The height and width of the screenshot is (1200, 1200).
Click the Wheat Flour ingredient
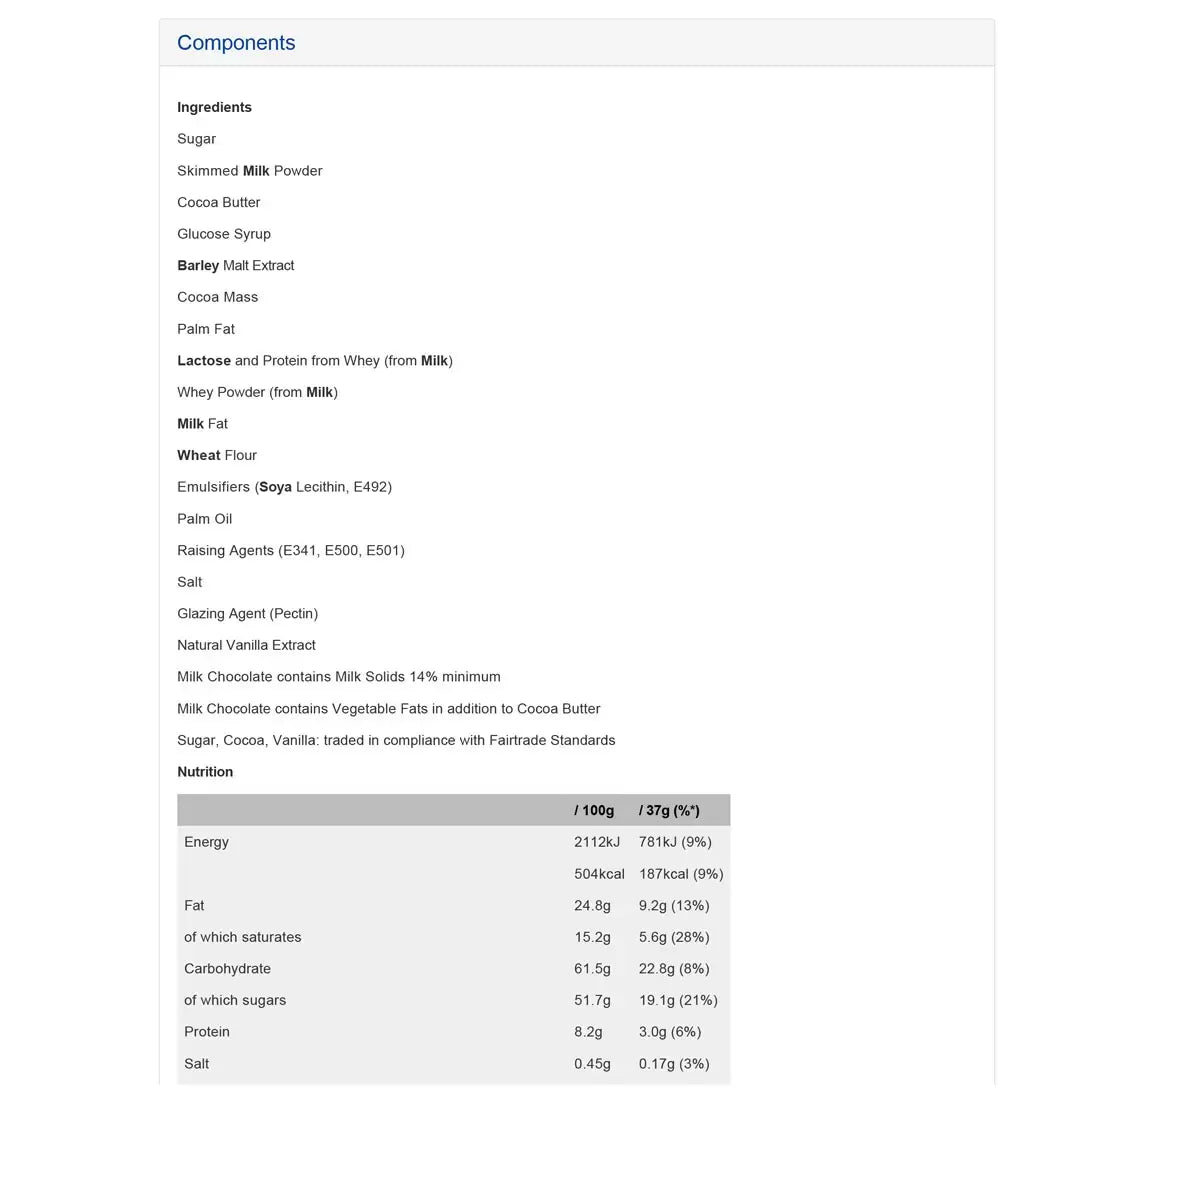coord(217,455)
